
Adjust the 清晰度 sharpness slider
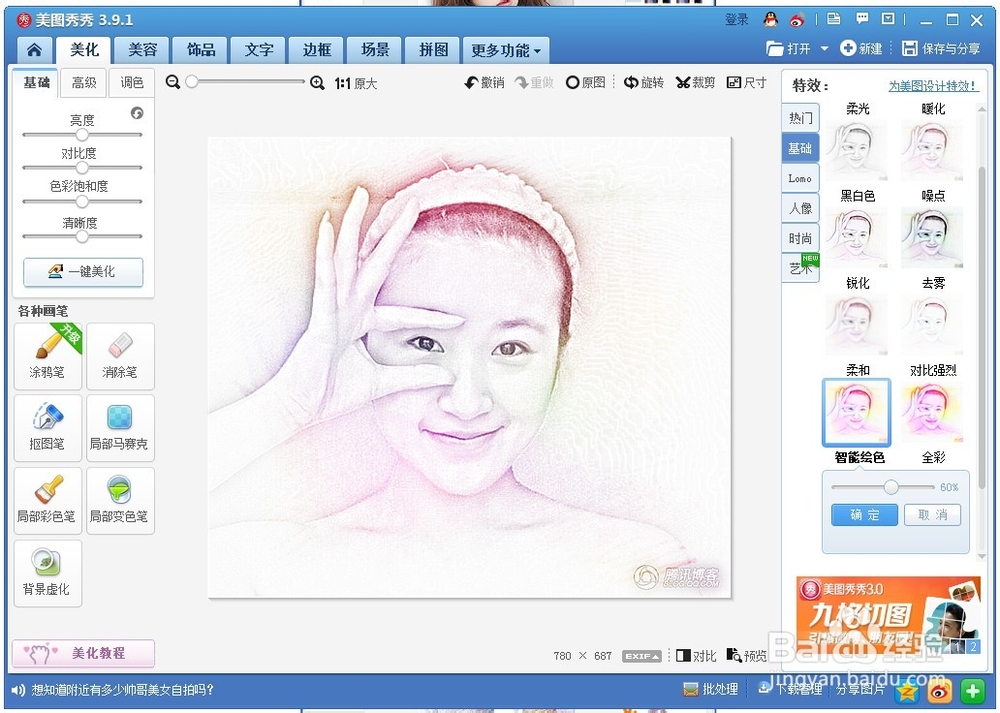coord(82,237)
